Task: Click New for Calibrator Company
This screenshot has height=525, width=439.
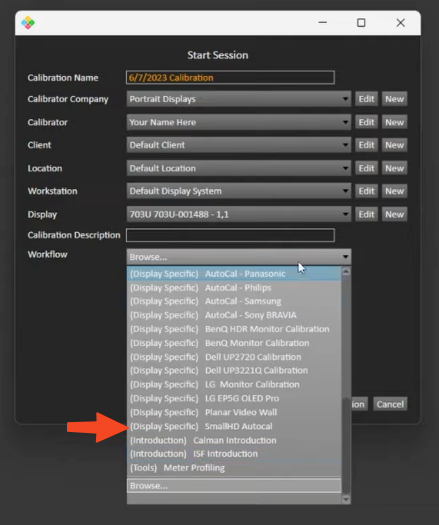Action: 394,99
